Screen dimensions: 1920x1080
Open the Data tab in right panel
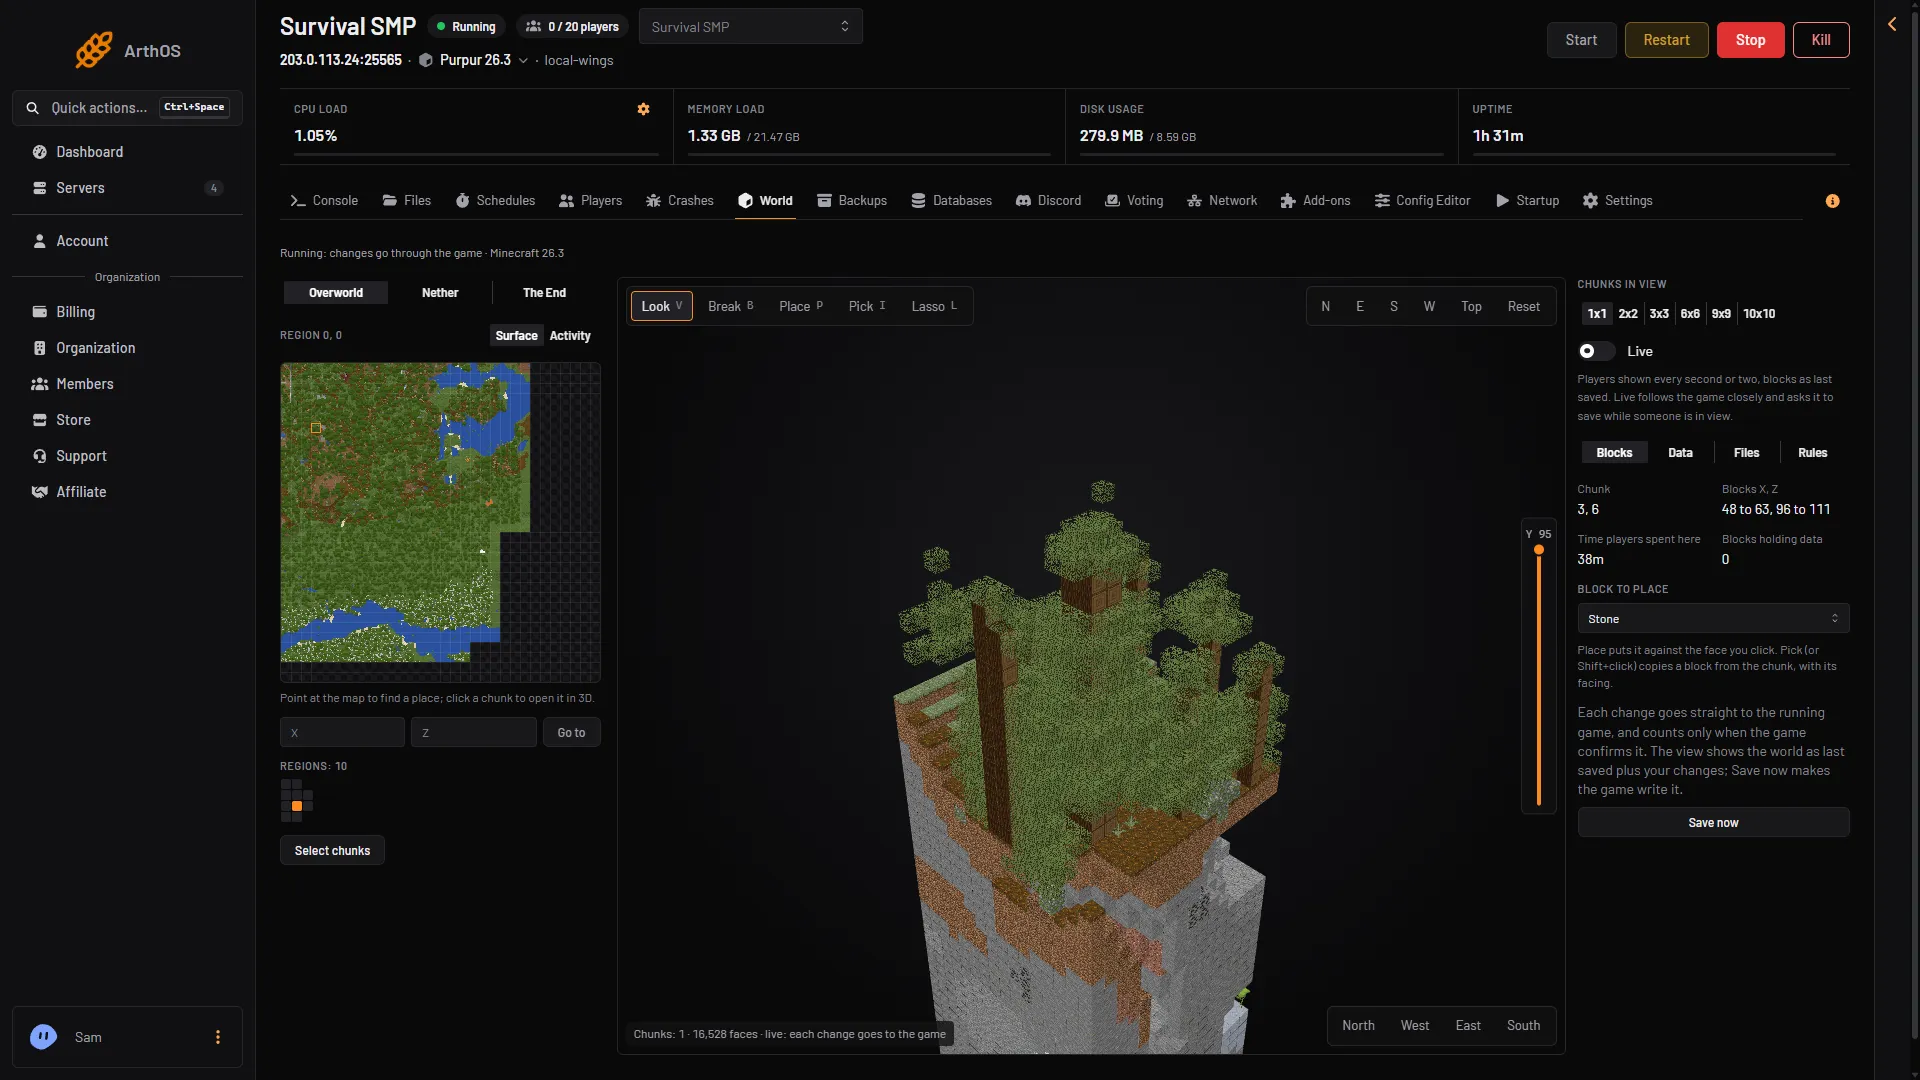[1680, 453]
